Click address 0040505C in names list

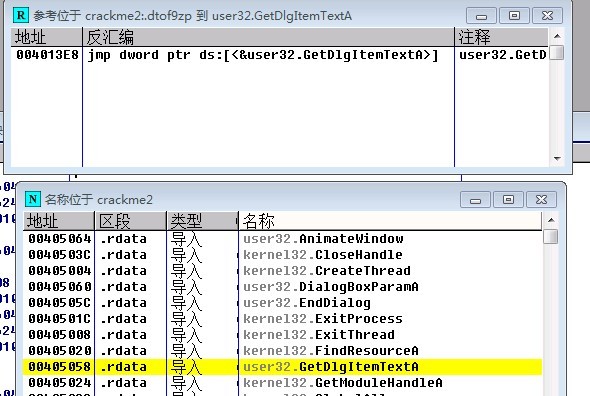[x=59, y=303]
